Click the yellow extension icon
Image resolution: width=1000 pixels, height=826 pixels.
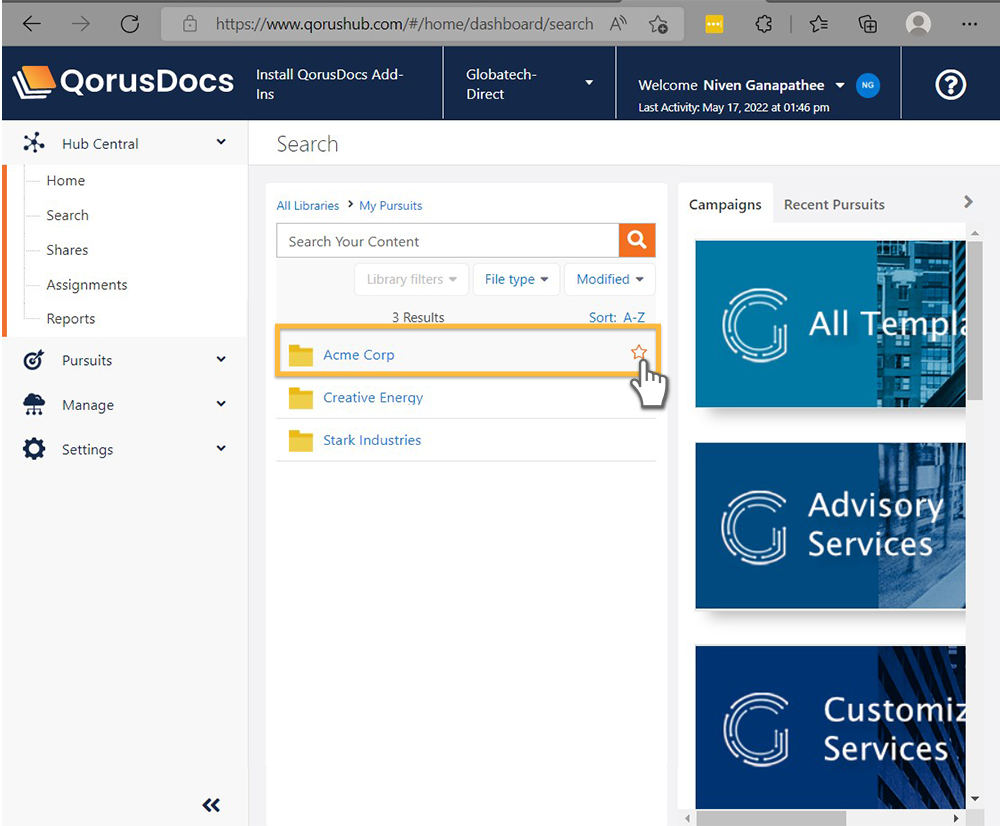714,24
